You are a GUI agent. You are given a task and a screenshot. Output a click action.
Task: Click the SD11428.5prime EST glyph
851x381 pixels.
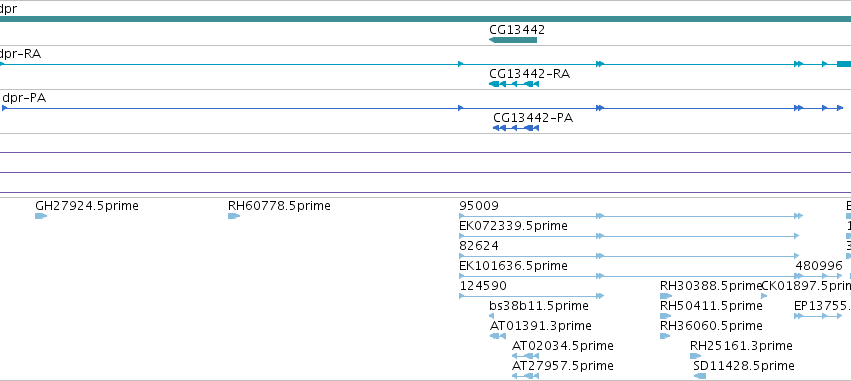pos(700,376)
